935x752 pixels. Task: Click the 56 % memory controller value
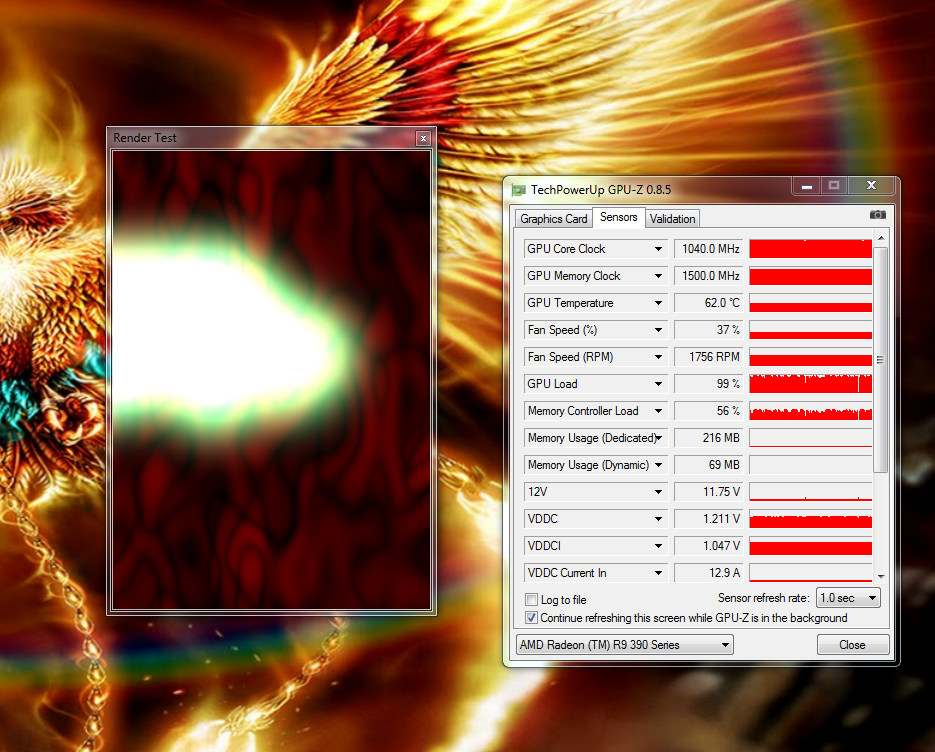coord(709,411)
